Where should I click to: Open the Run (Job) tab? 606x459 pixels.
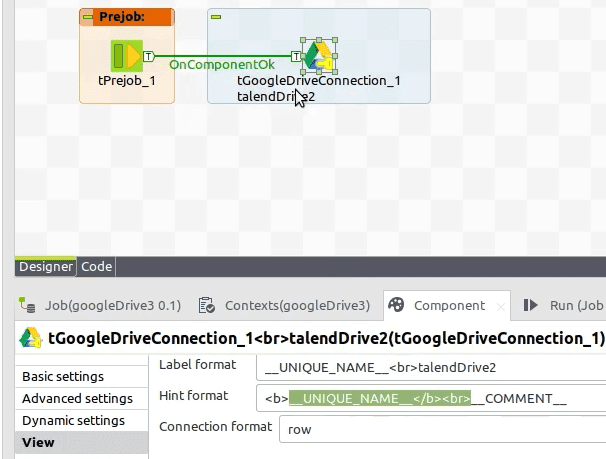pos(564,305)
